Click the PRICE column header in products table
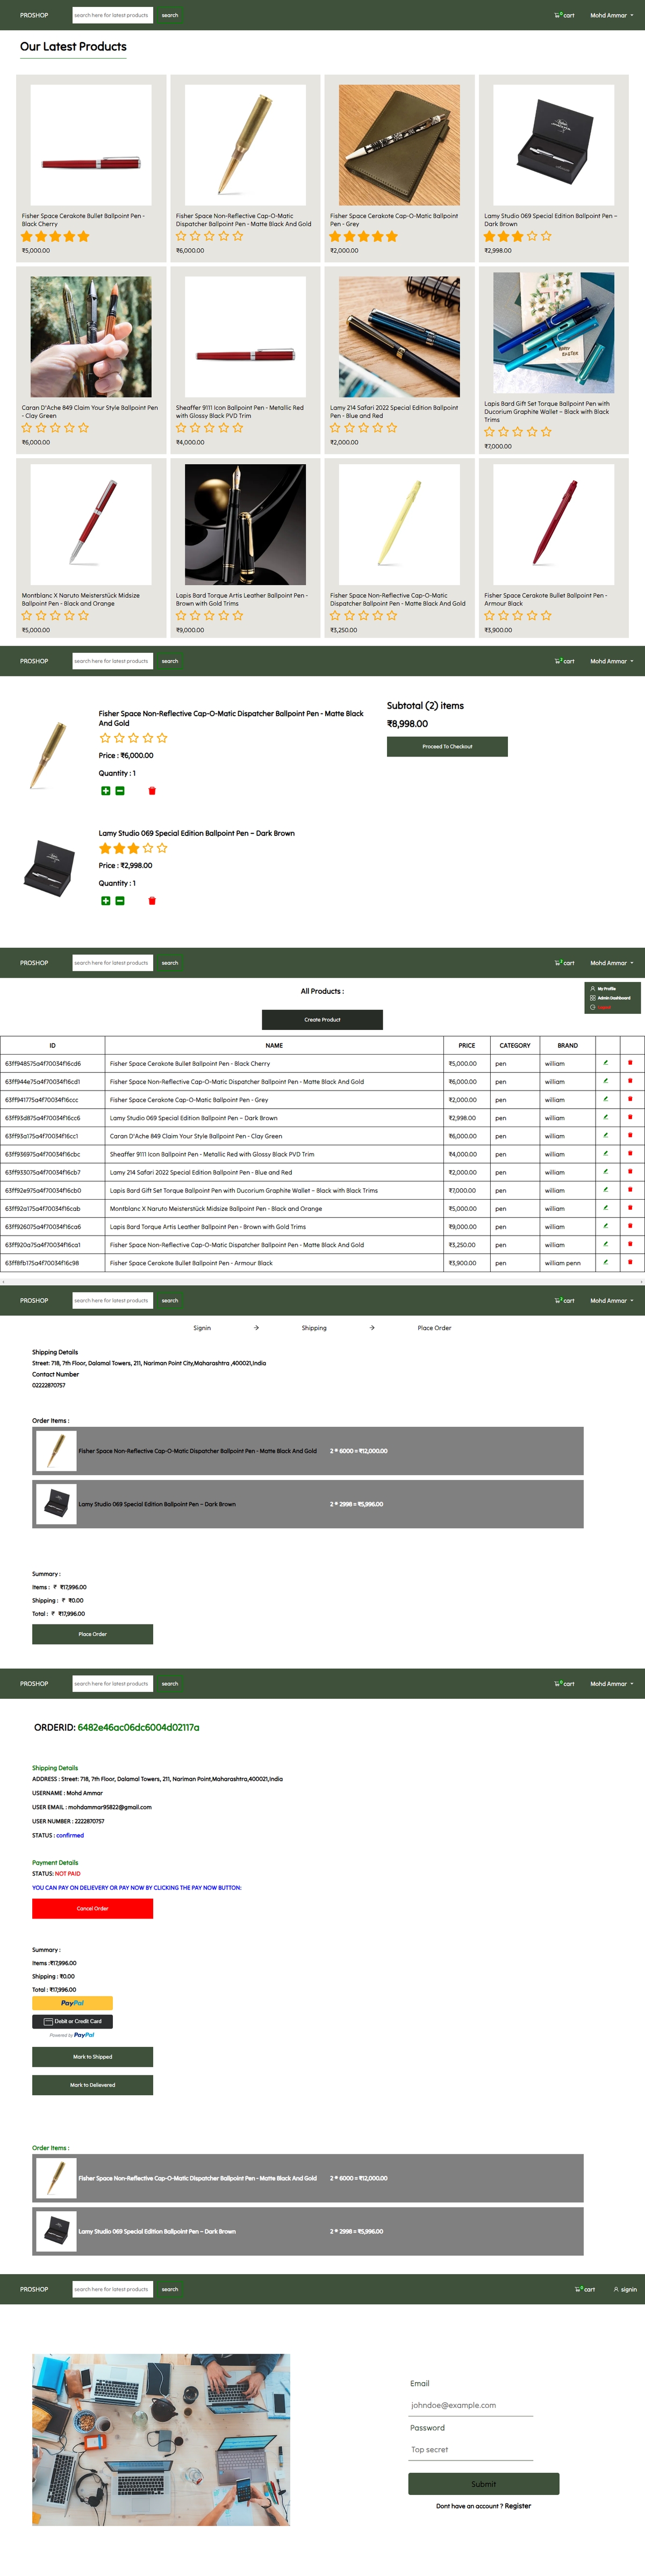This screenshot has height=2576, width=645. coord(467,1045)
